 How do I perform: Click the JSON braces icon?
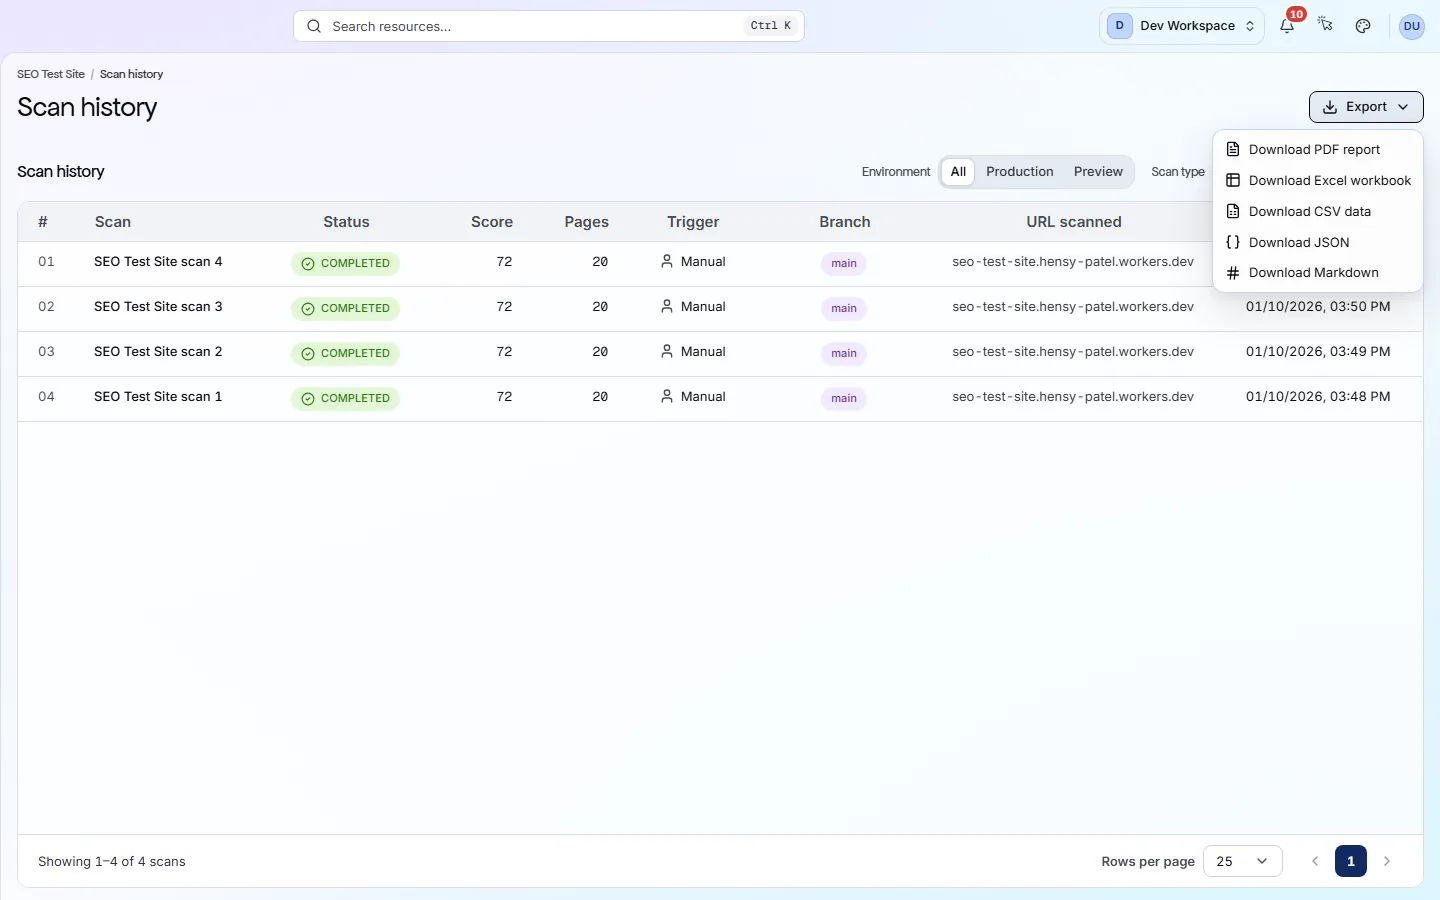click(1233, 242)
